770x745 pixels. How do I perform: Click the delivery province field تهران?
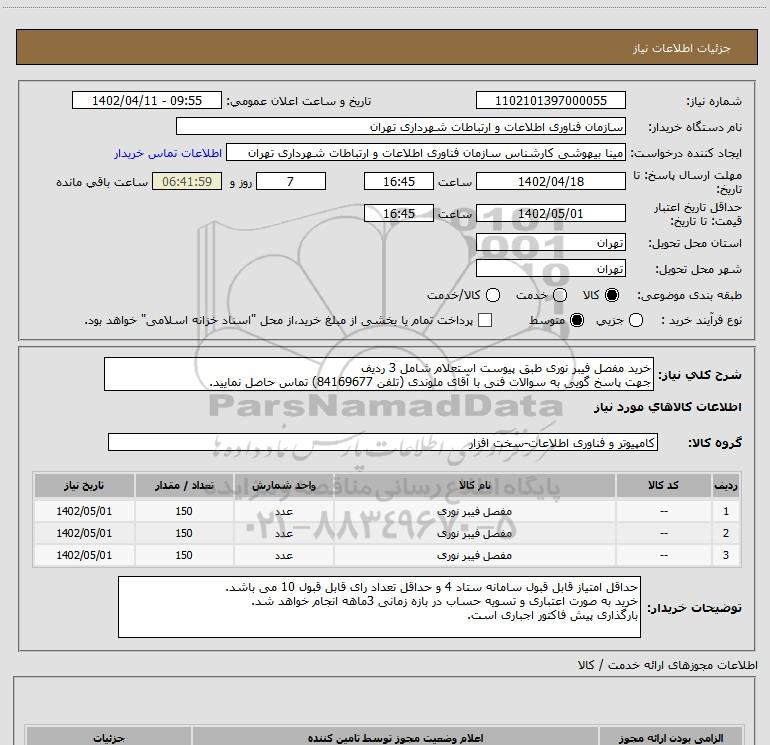point(550,243)
